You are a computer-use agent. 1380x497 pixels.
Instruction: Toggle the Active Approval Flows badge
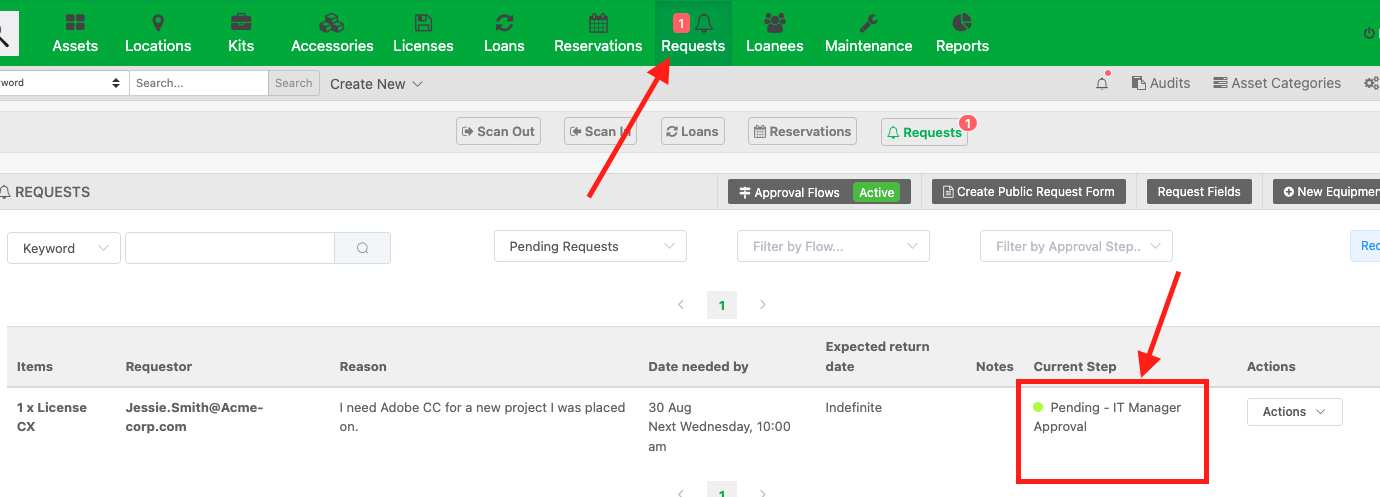(x=876, y=192)
